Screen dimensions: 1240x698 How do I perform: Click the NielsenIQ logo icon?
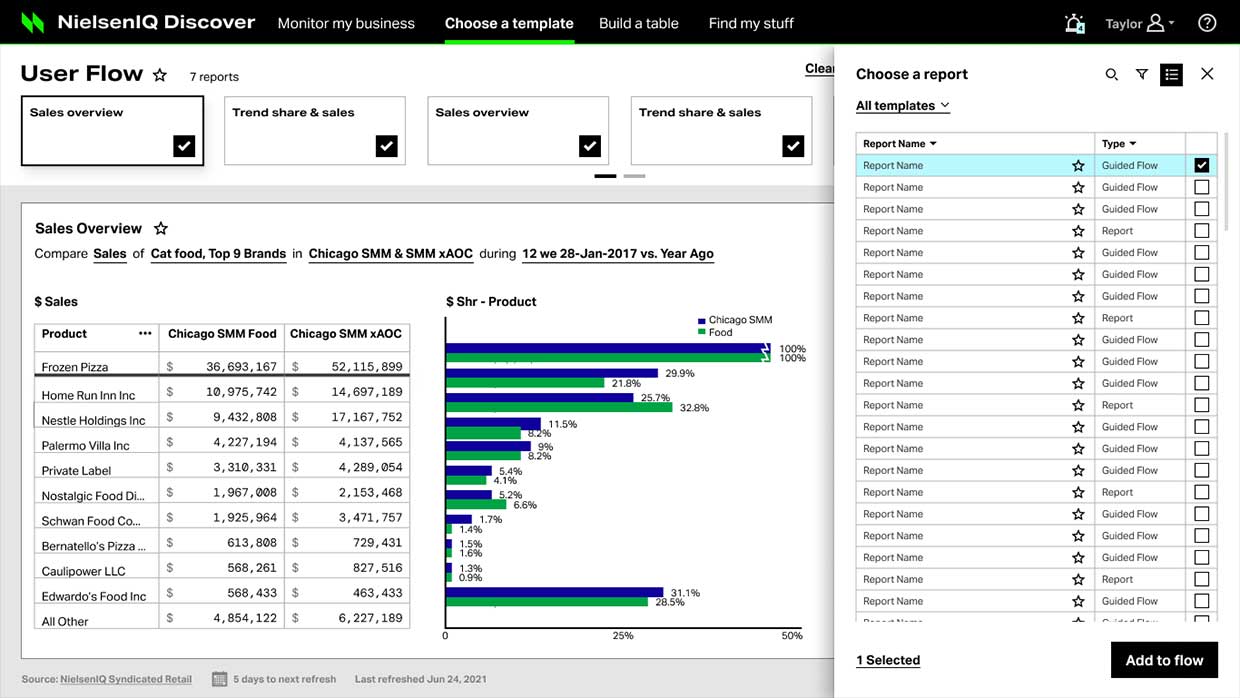[x=33, y=22]
